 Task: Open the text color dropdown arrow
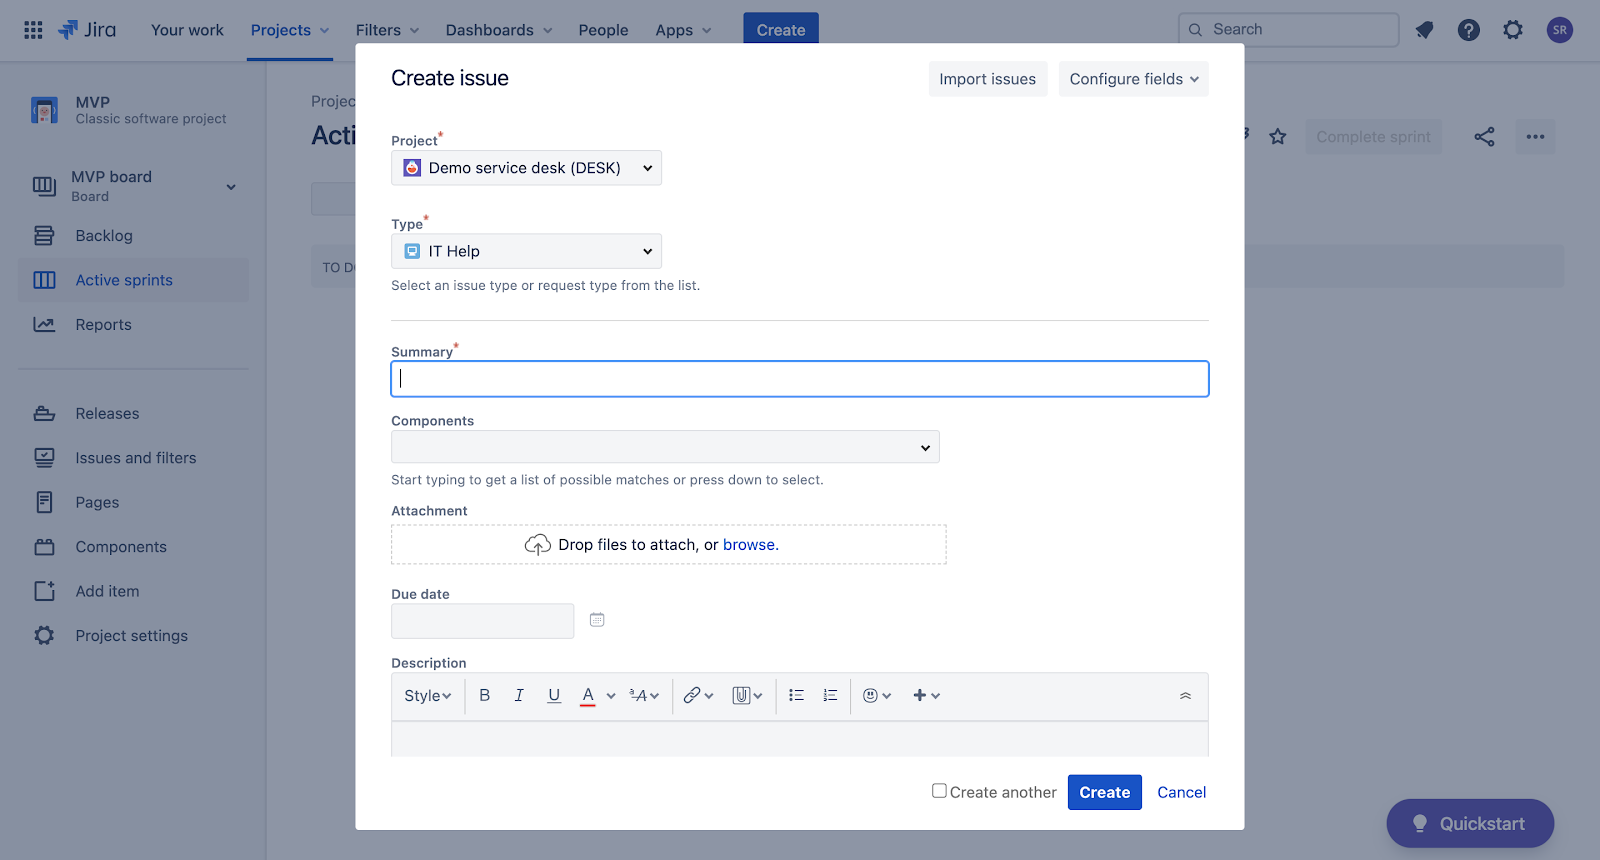click(x=611, y=696)
